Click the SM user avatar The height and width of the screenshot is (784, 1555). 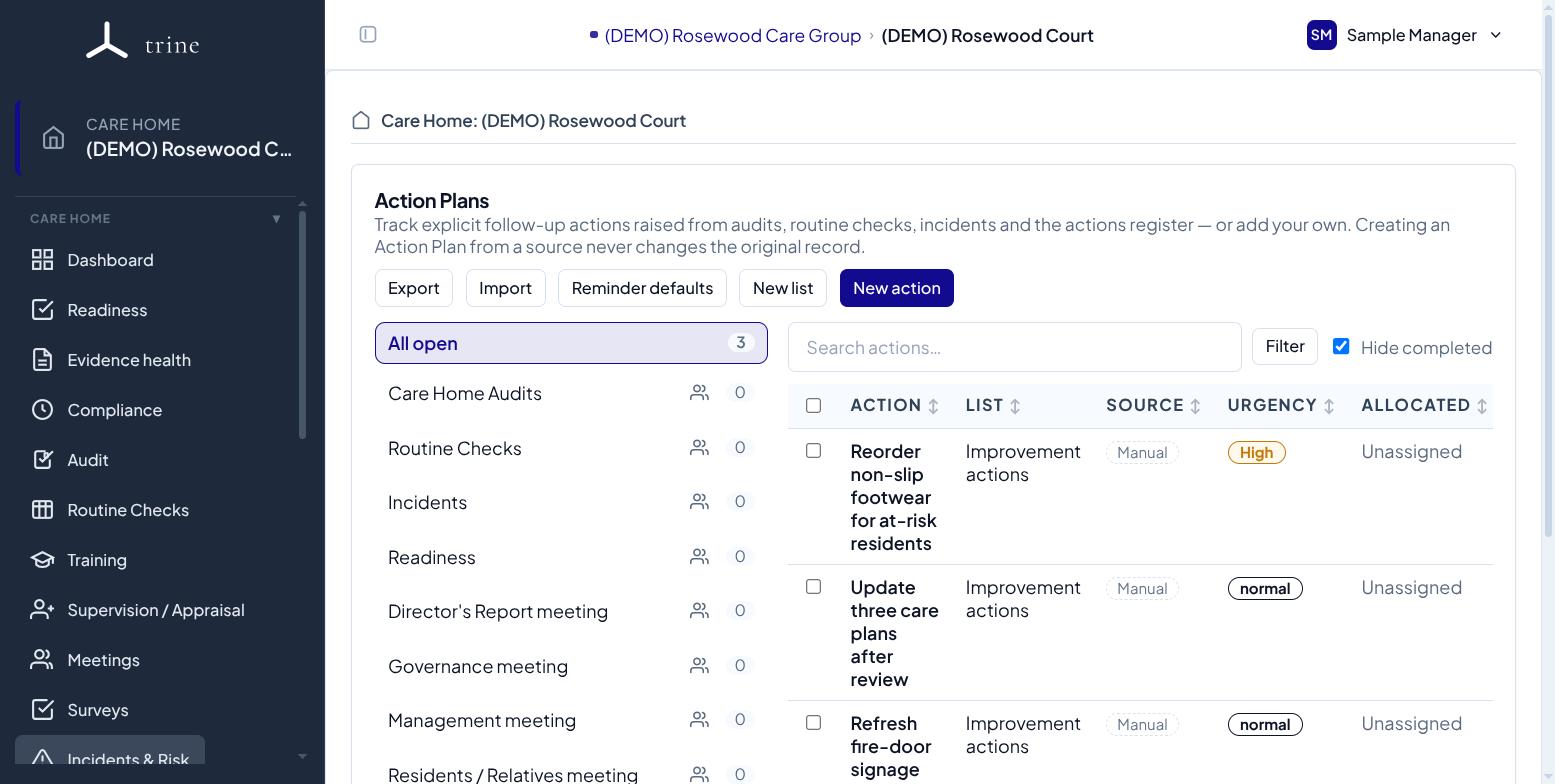[1321, 35]
